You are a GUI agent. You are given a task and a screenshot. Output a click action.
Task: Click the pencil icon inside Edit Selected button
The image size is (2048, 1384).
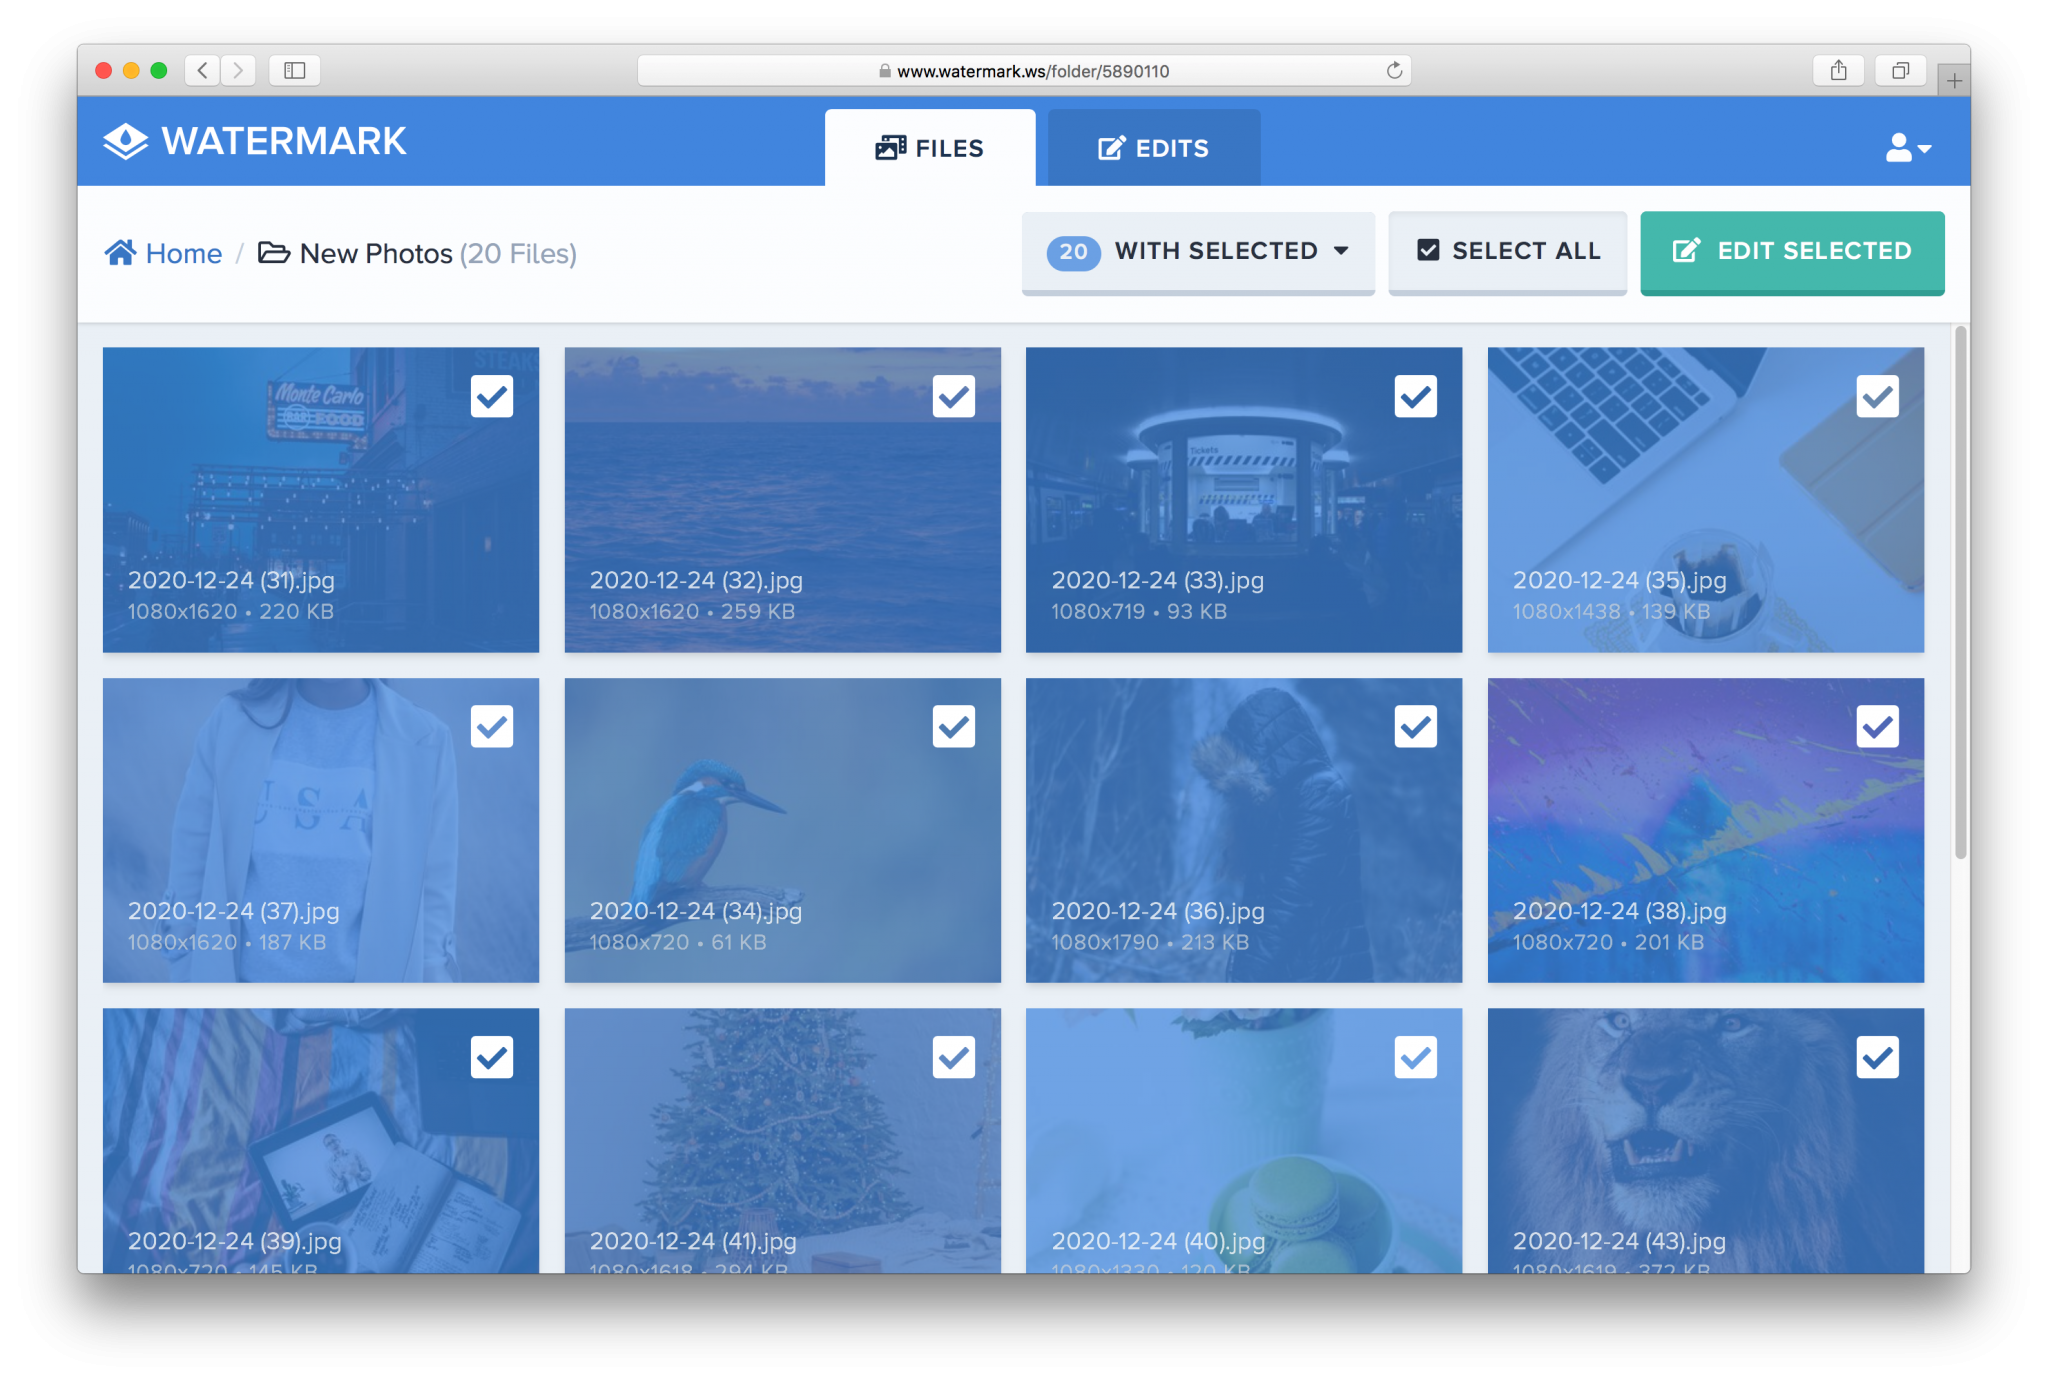click(x=1686, y=252)
